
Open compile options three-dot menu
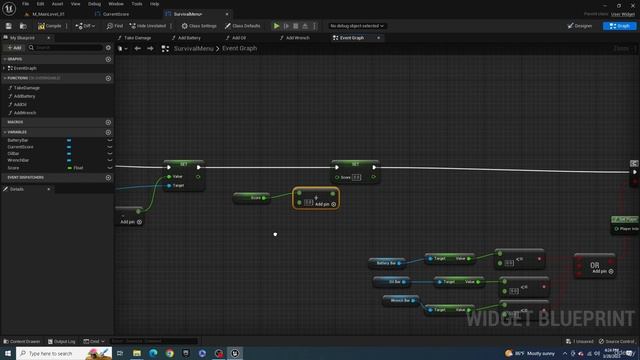[67, 26]
